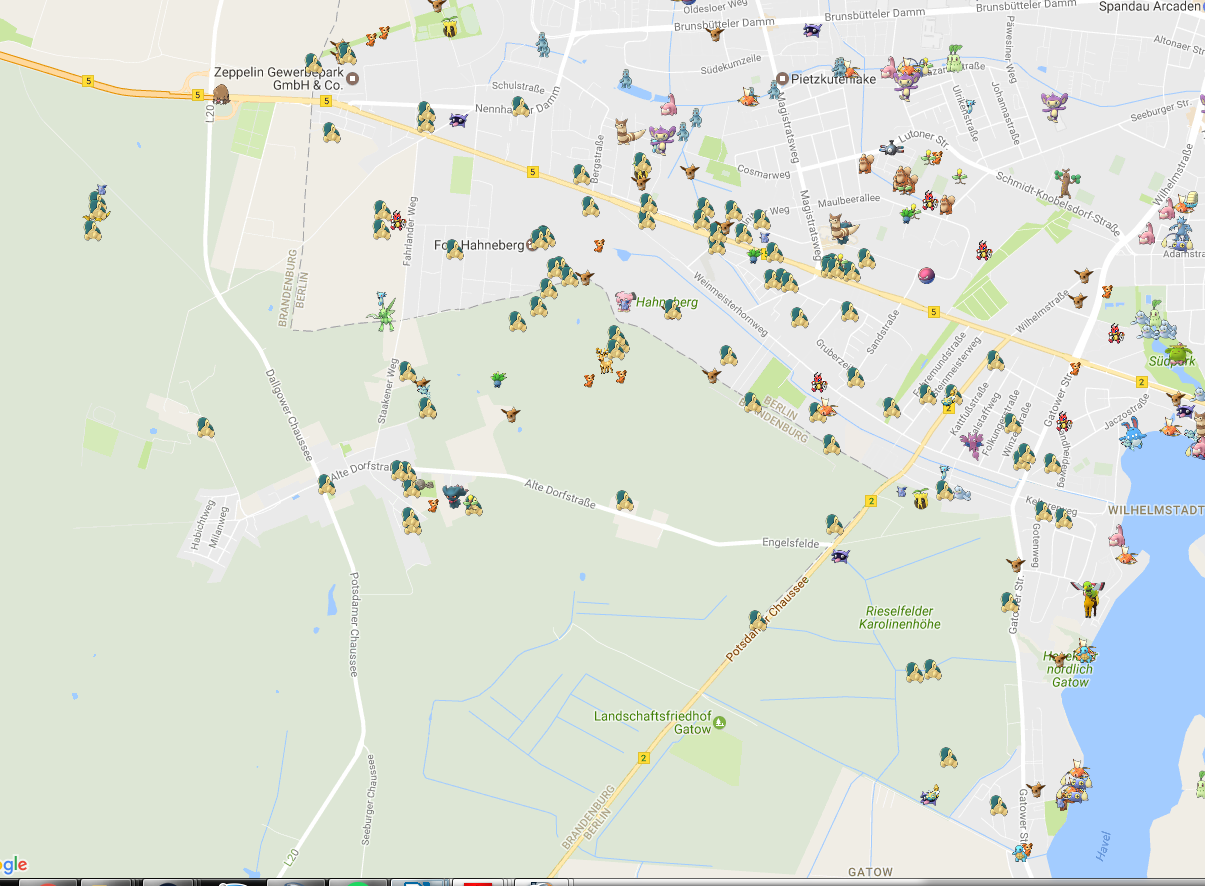1205x886 pixels.
Task: Select the Cyndaquil on Alte Dorfstraße near Engelsfelde
Action: pos(625,499)
